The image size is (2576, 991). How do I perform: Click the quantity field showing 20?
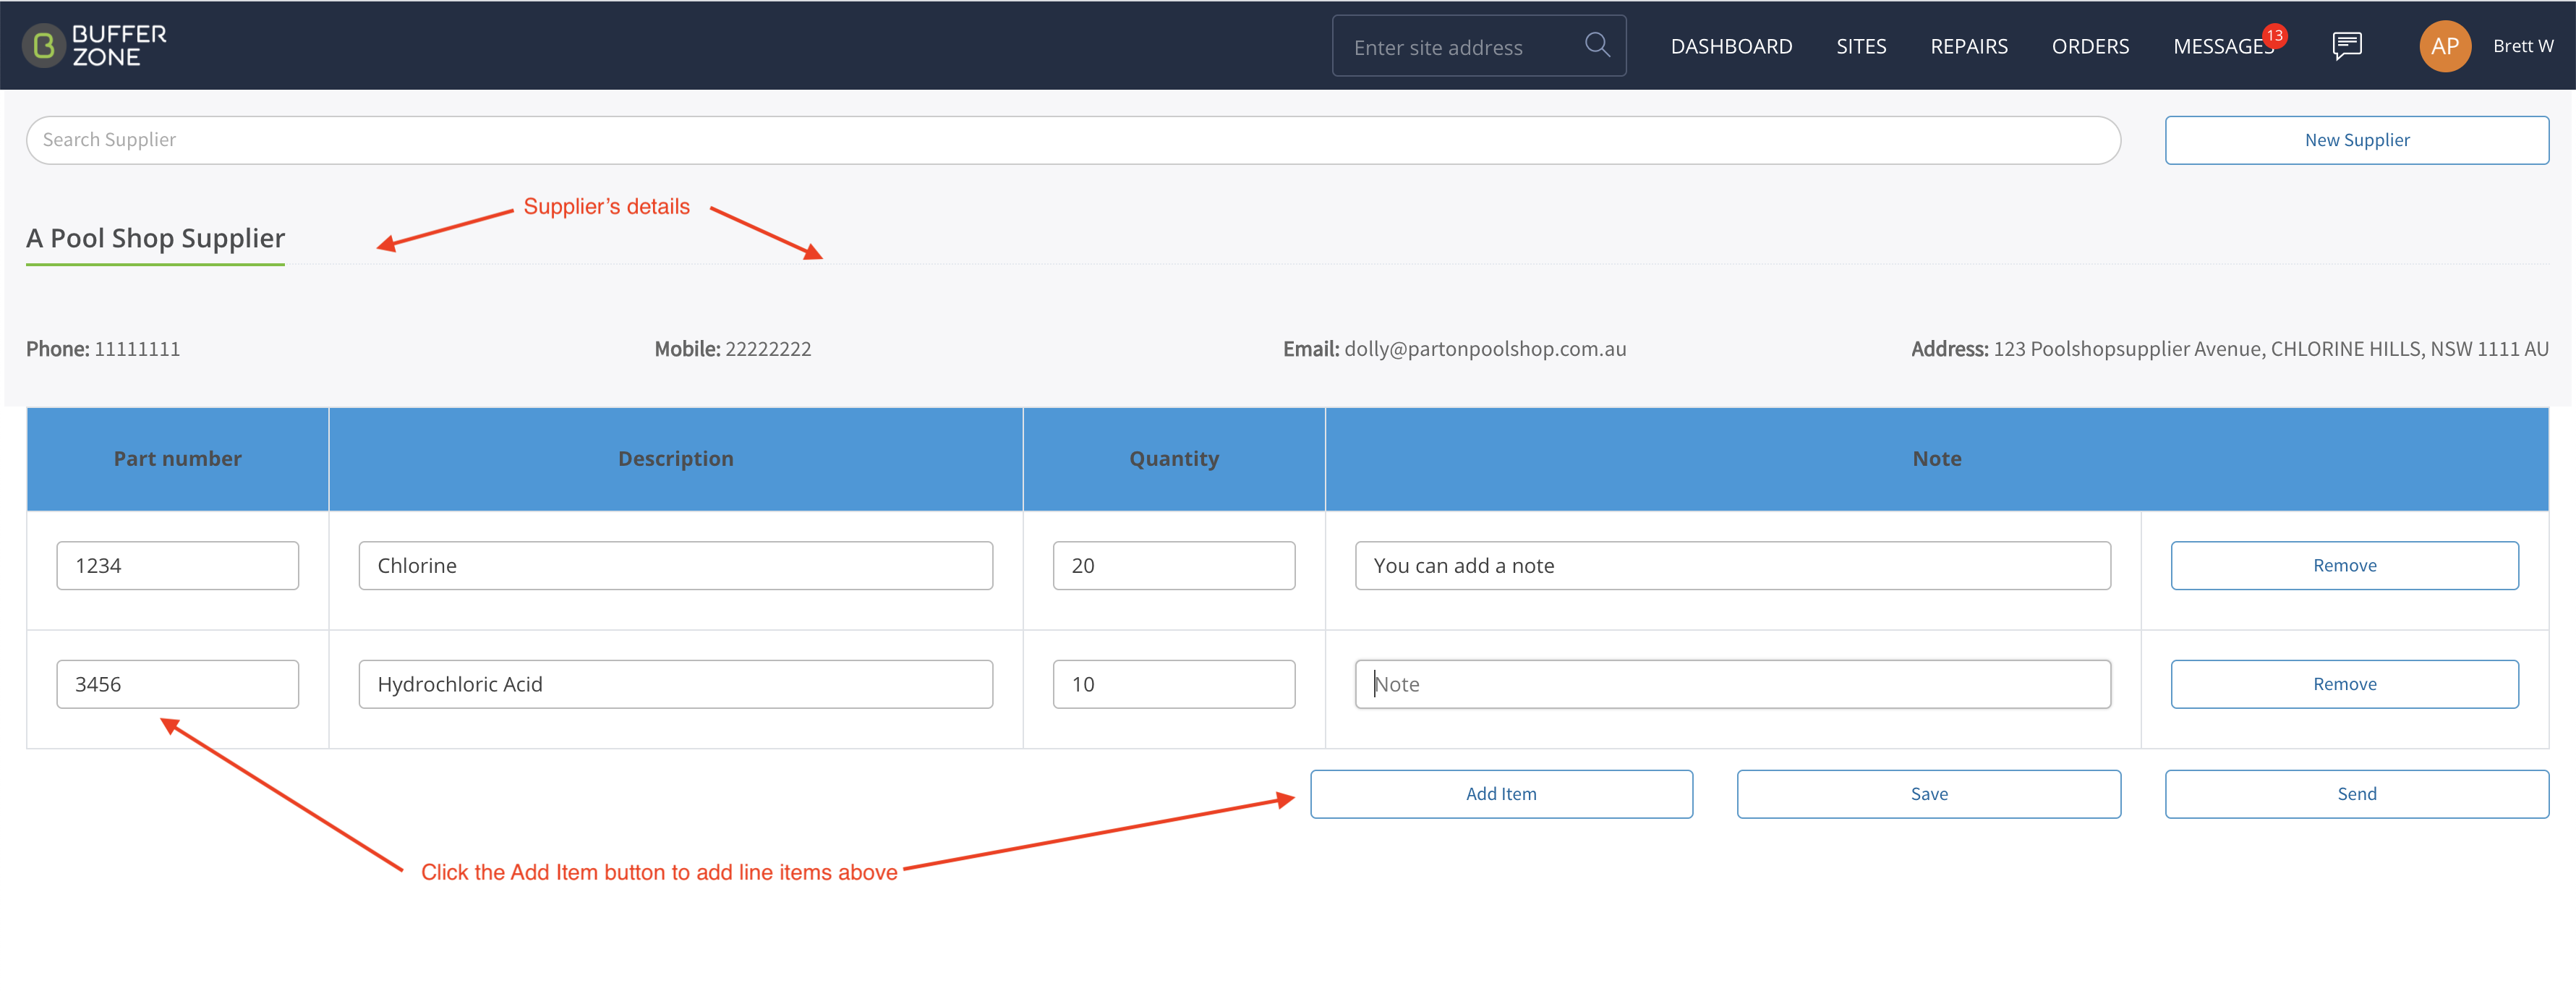1174,566
